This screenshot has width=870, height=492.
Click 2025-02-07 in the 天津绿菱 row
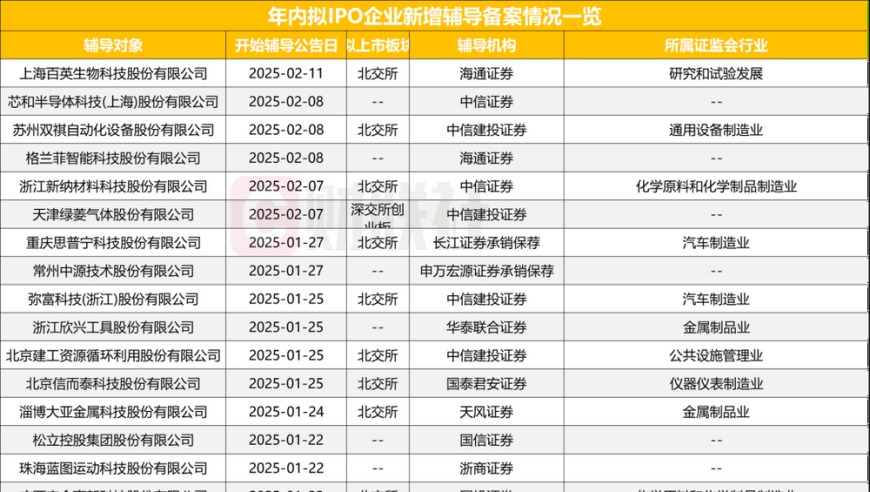click(286, 215)
